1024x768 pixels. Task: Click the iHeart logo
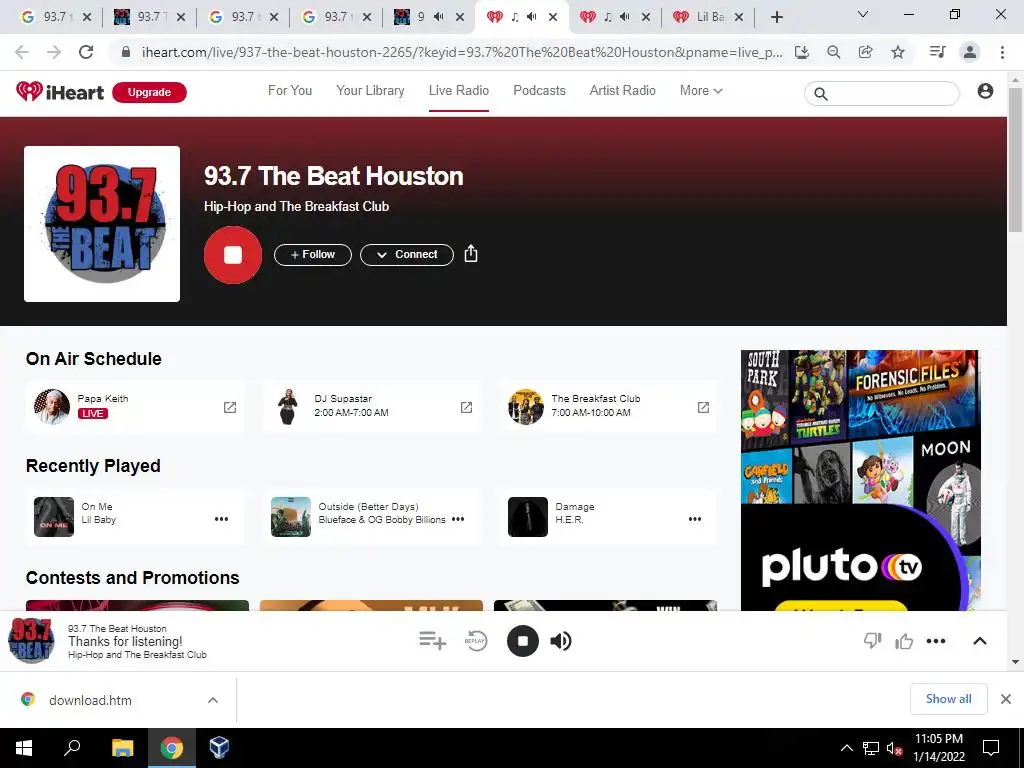pyautogui.click(x=60, y=92)
